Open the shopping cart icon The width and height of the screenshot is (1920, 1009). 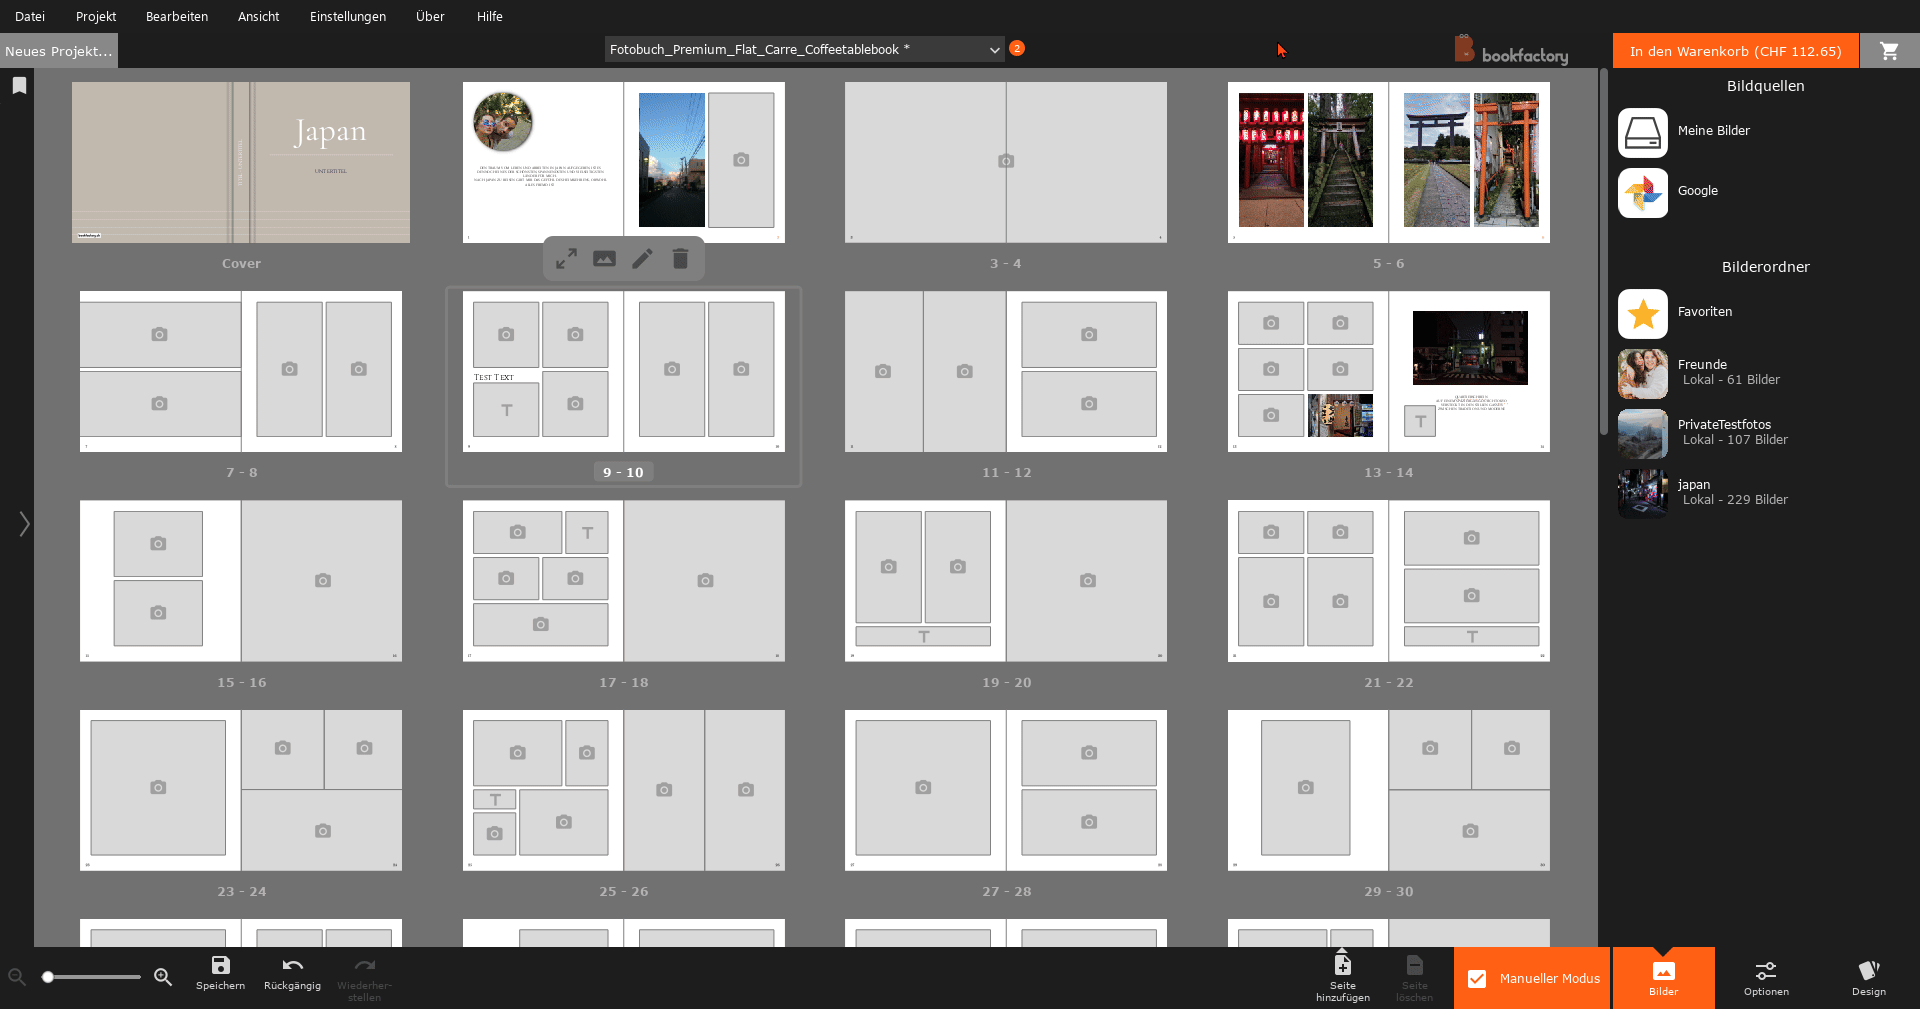click(x=1889, y=51)
